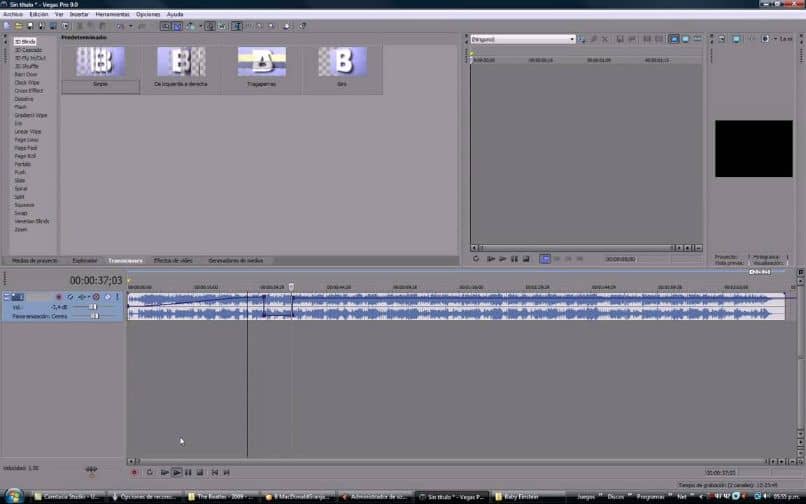Undo the last action in the toolbar

(x=120, y=26)
